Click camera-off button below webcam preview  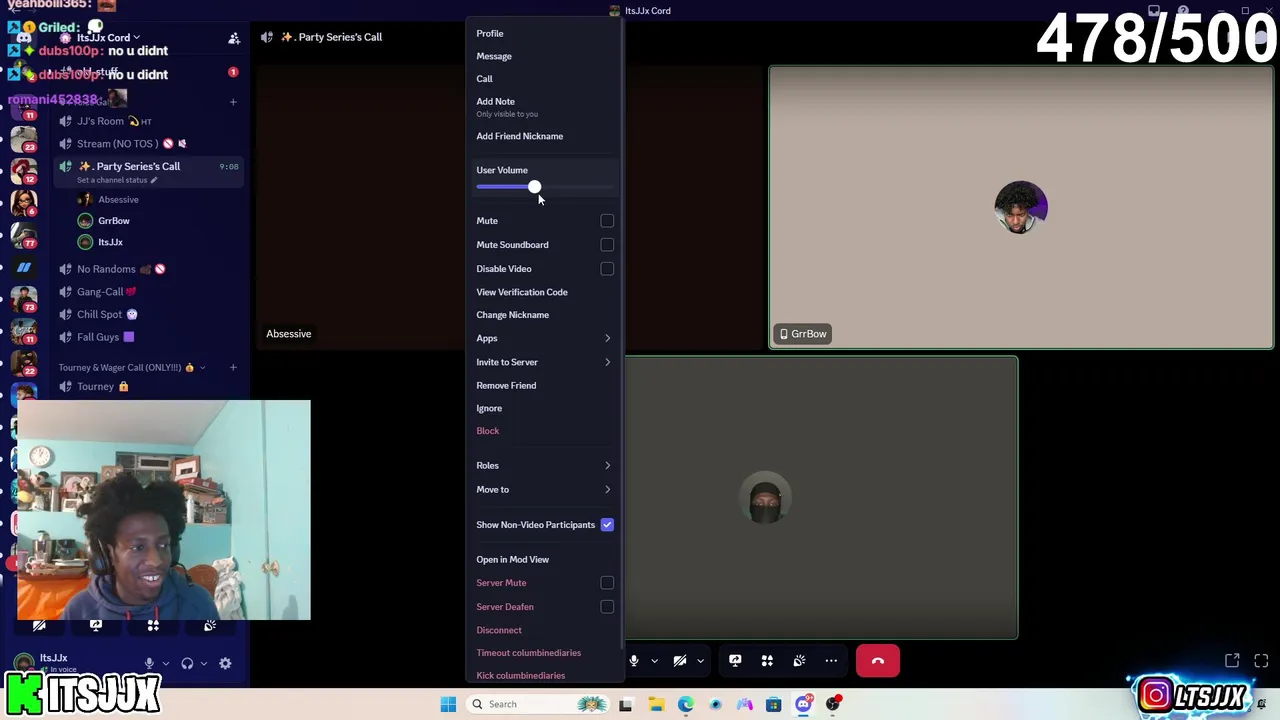point(39,625)
